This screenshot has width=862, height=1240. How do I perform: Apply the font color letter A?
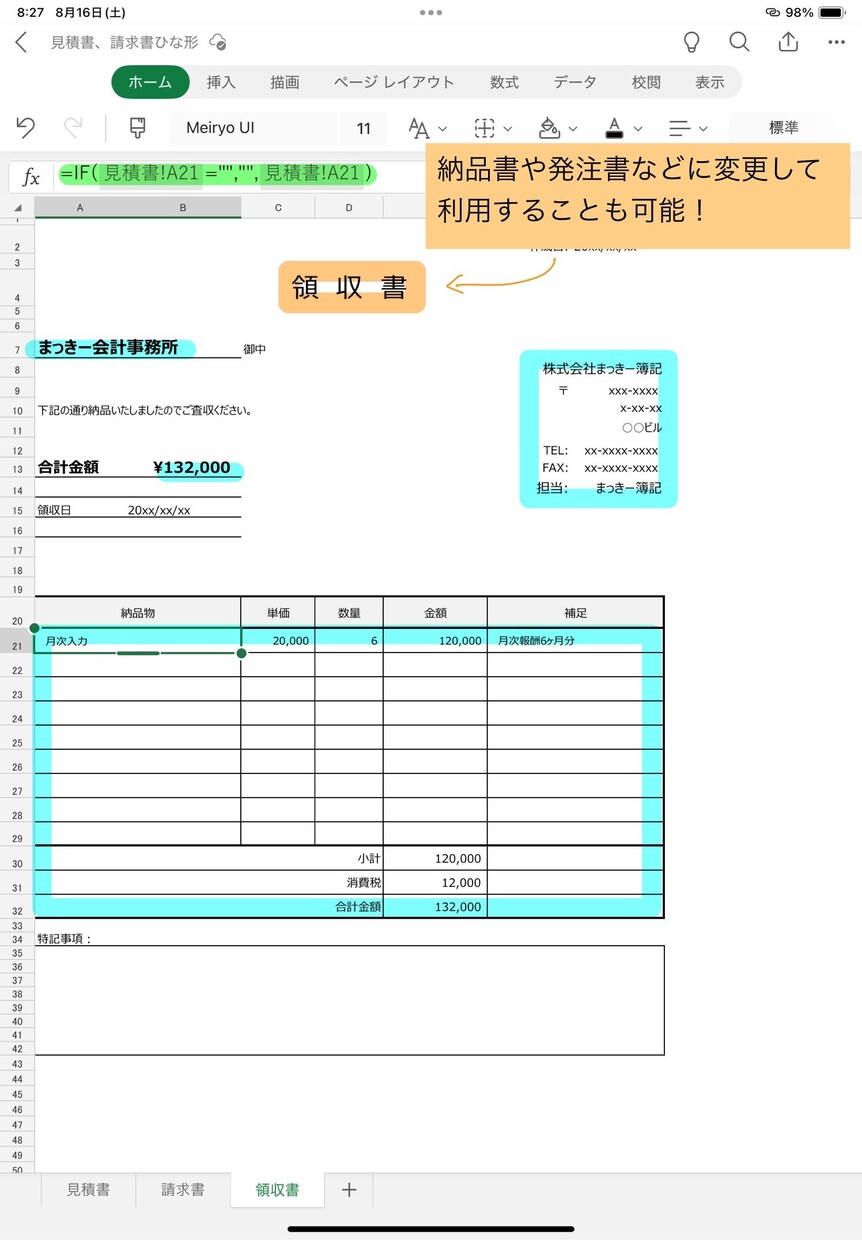(614, 128)
